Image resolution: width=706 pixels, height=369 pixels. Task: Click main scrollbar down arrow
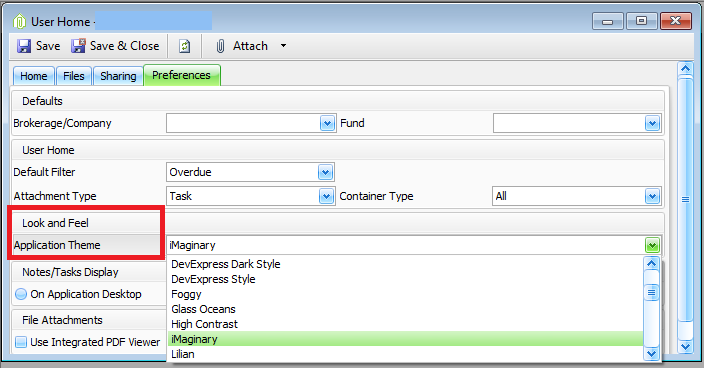click(685, 346)
